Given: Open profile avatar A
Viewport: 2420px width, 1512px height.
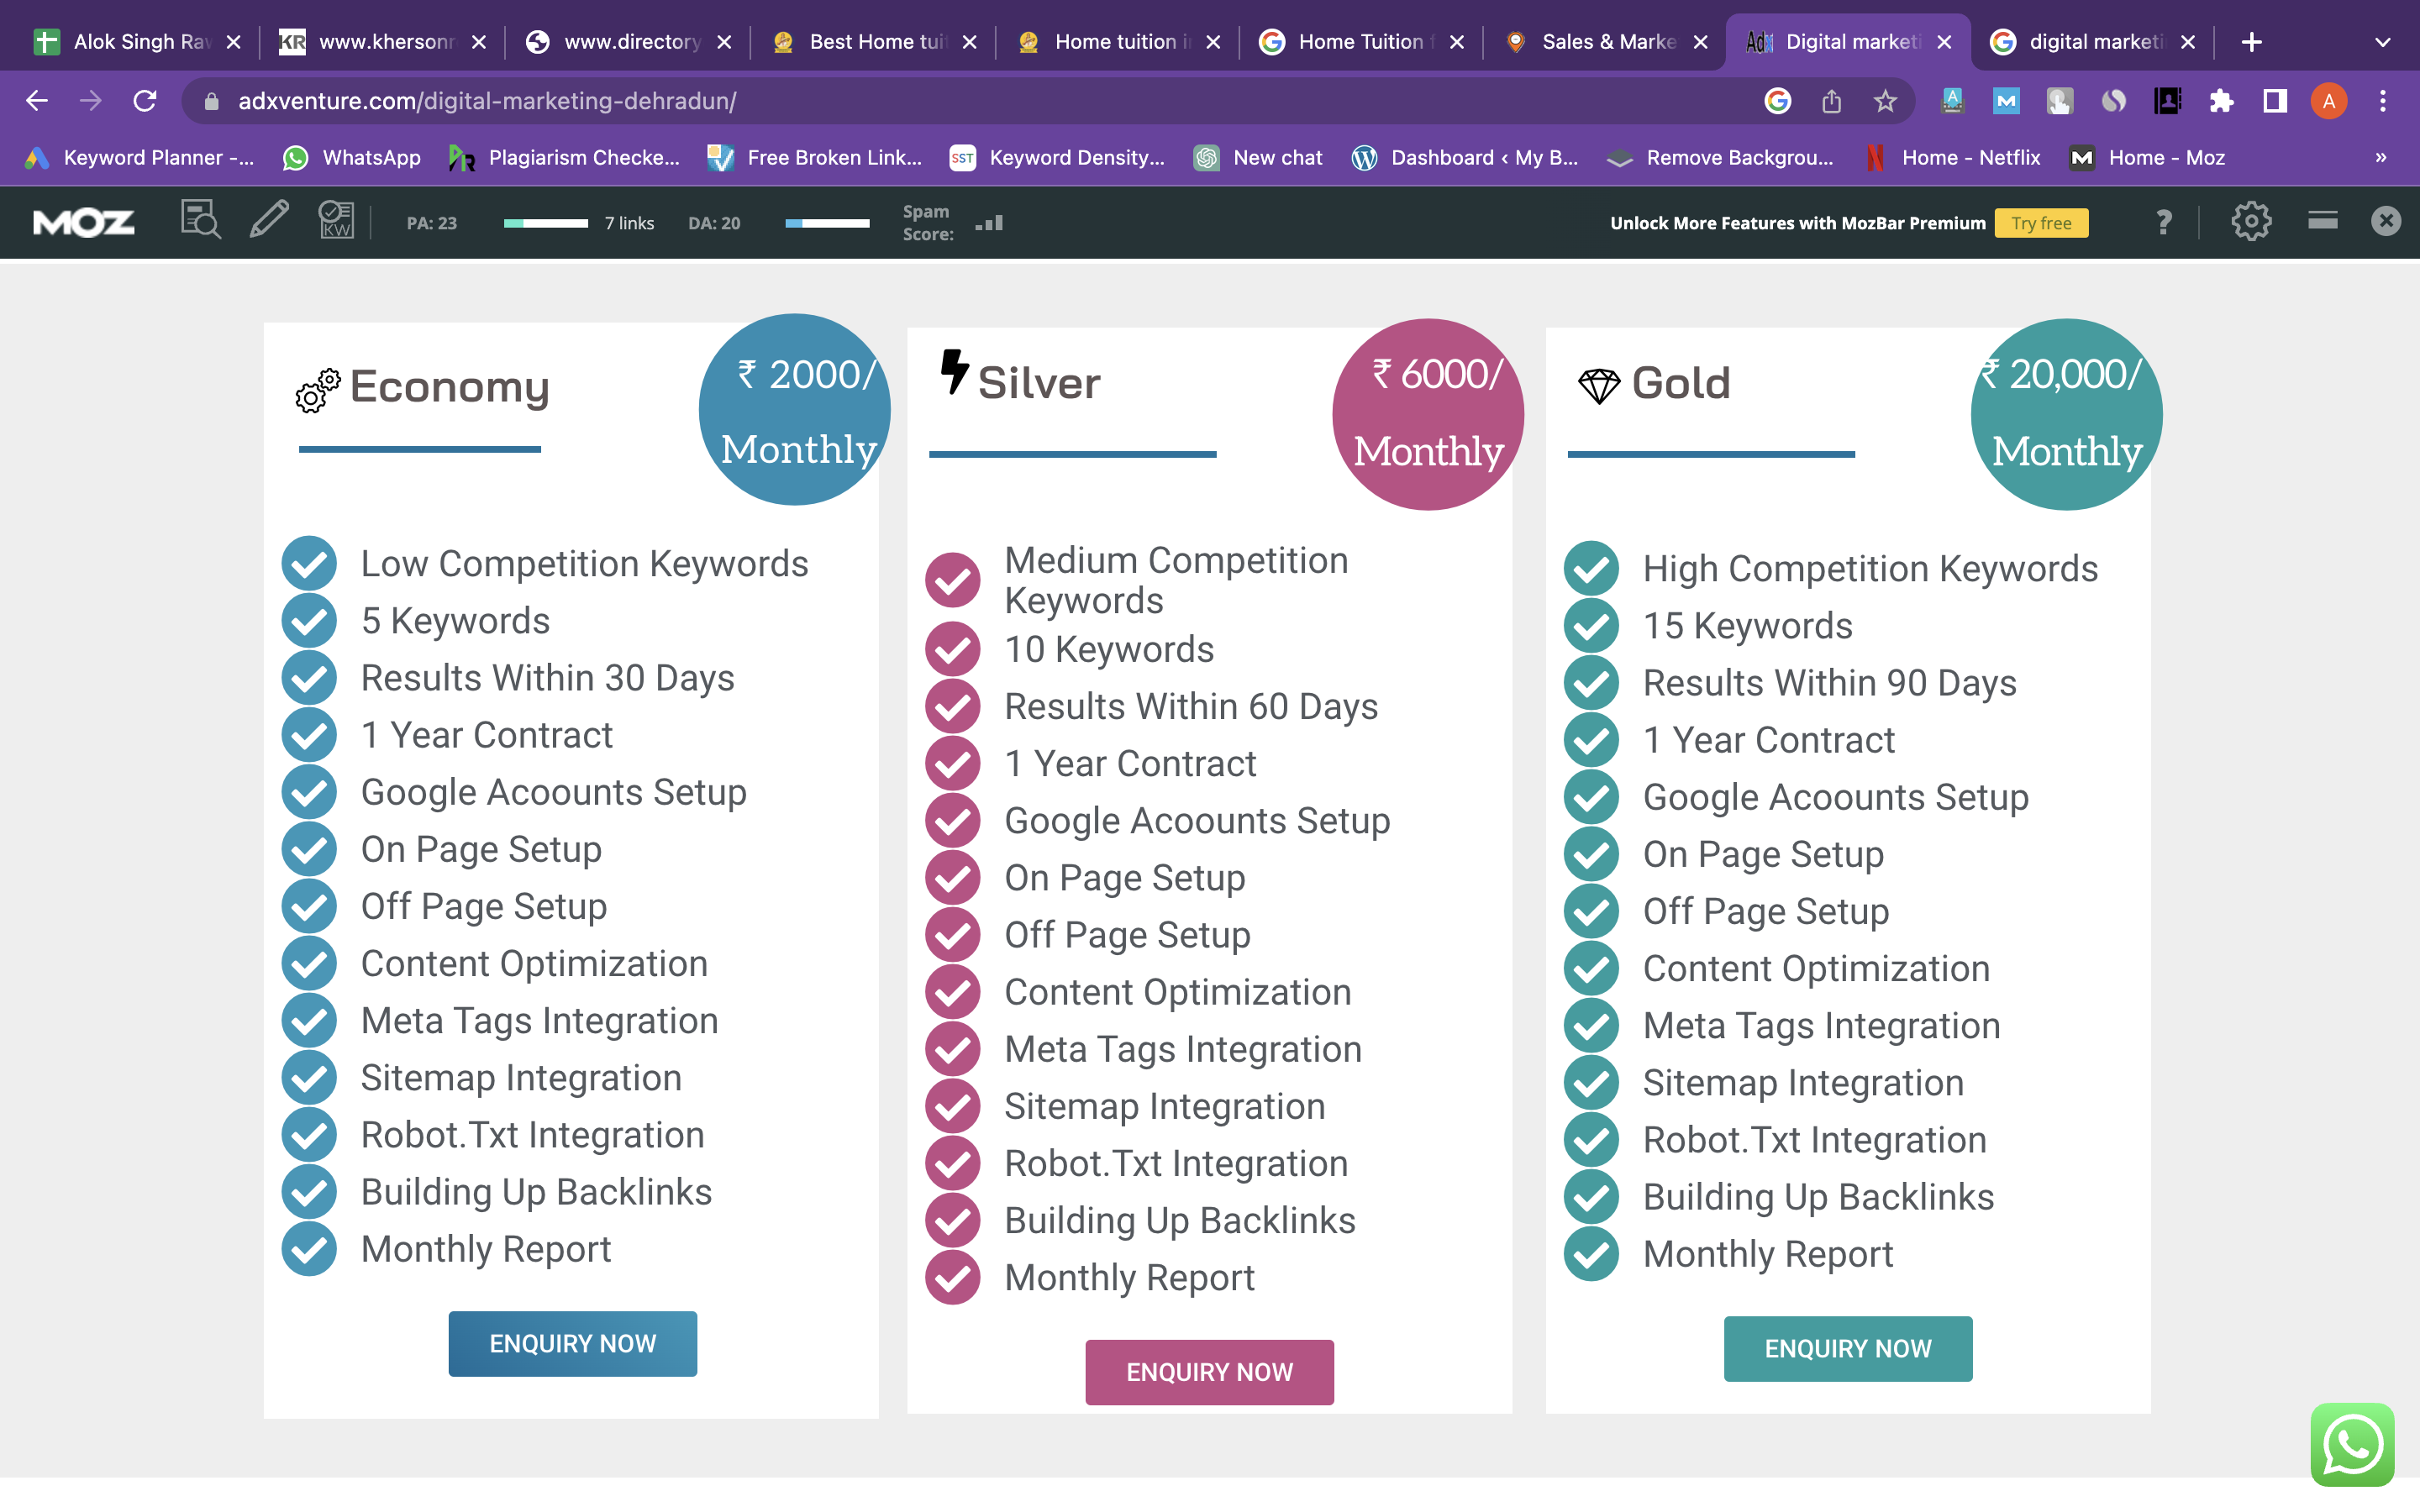Looking at the screenshot, I should click(x=2329, y=101).
